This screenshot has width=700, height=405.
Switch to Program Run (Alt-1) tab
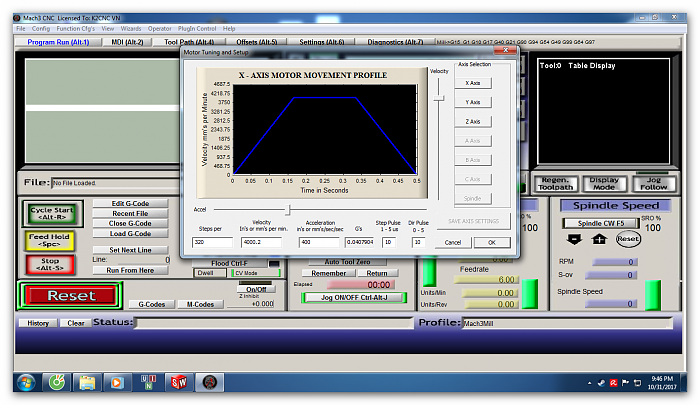point(58,42)
